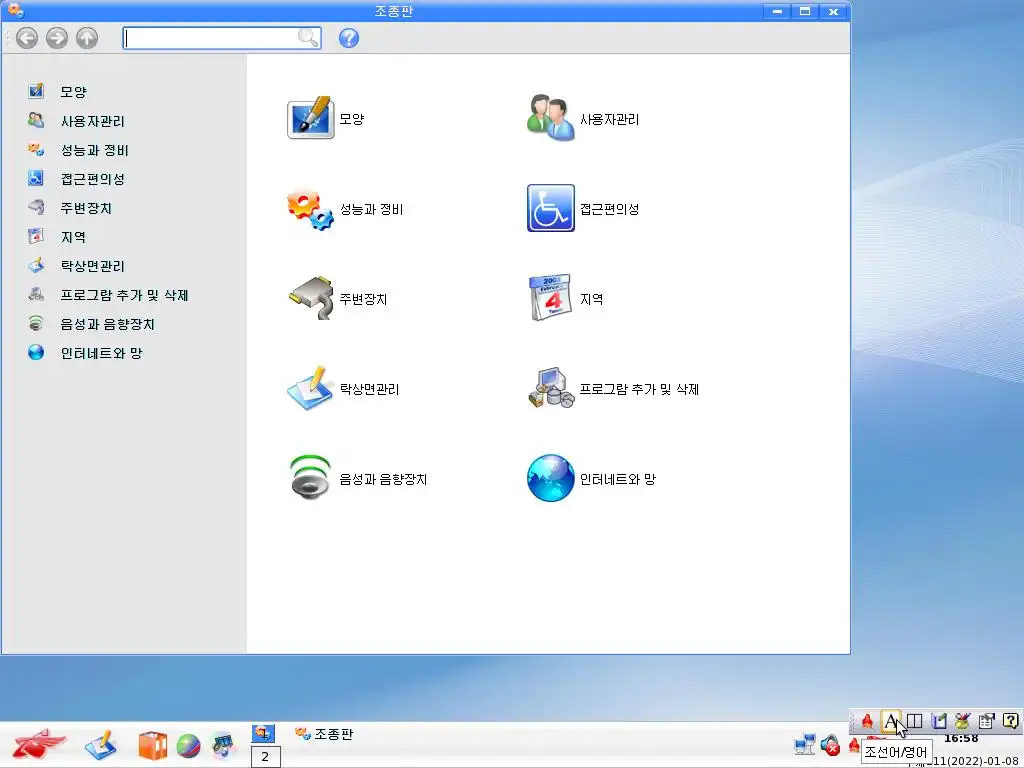
Task: Select 지역 in the left sidebar
Action: click(x=73, y=237)
